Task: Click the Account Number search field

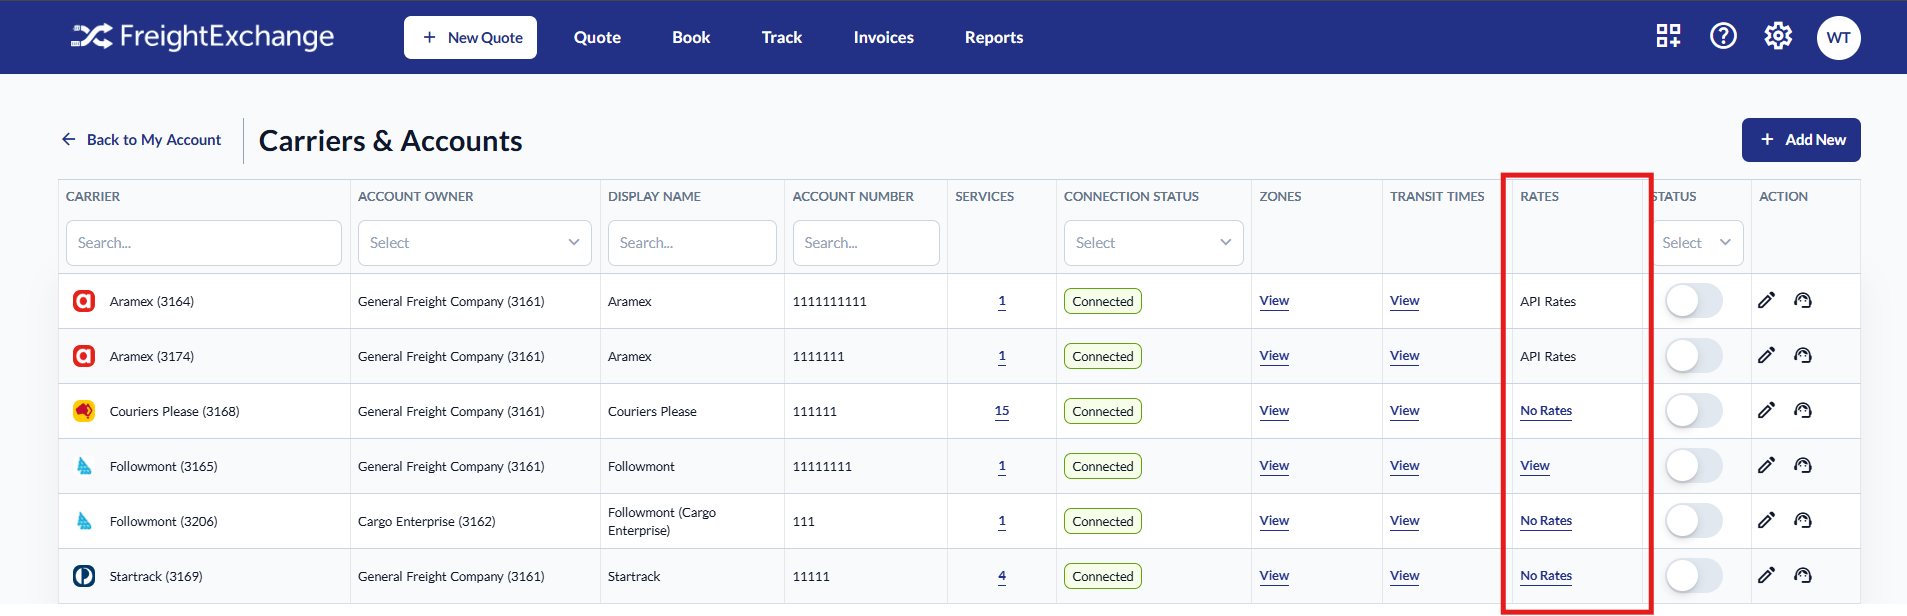Action: [x=866, y=243]
